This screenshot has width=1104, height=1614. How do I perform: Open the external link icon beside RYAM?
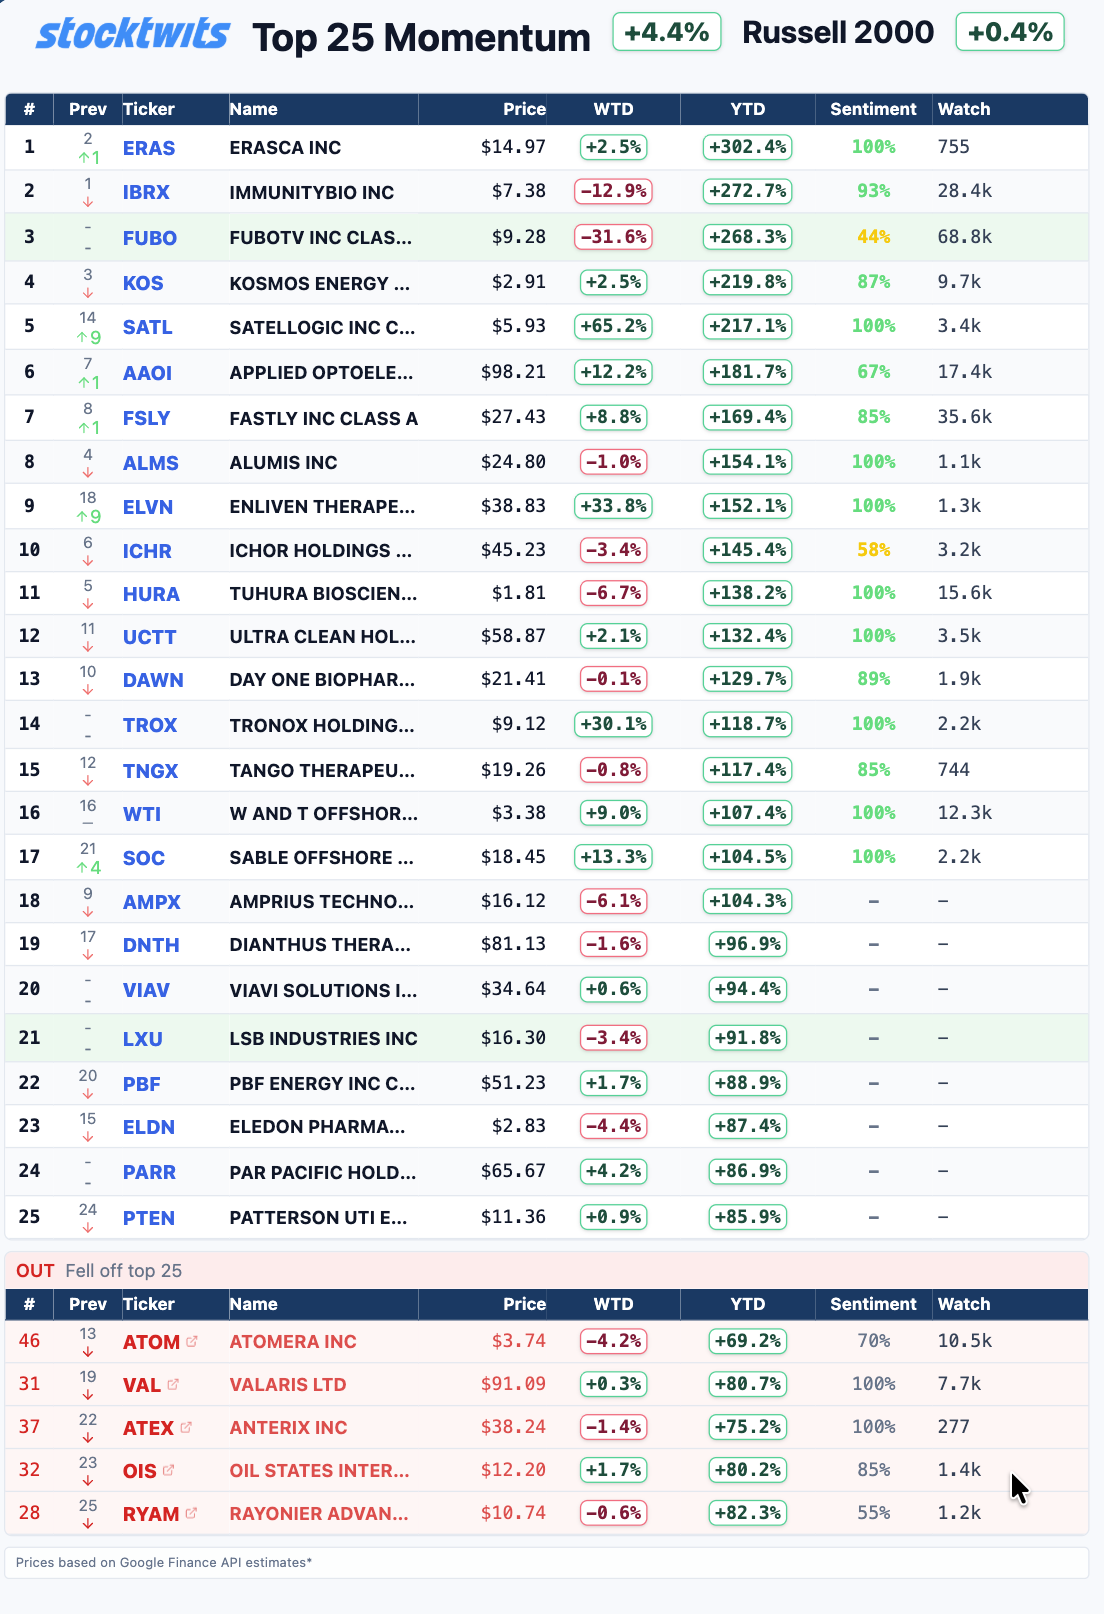pos(191,1513)
